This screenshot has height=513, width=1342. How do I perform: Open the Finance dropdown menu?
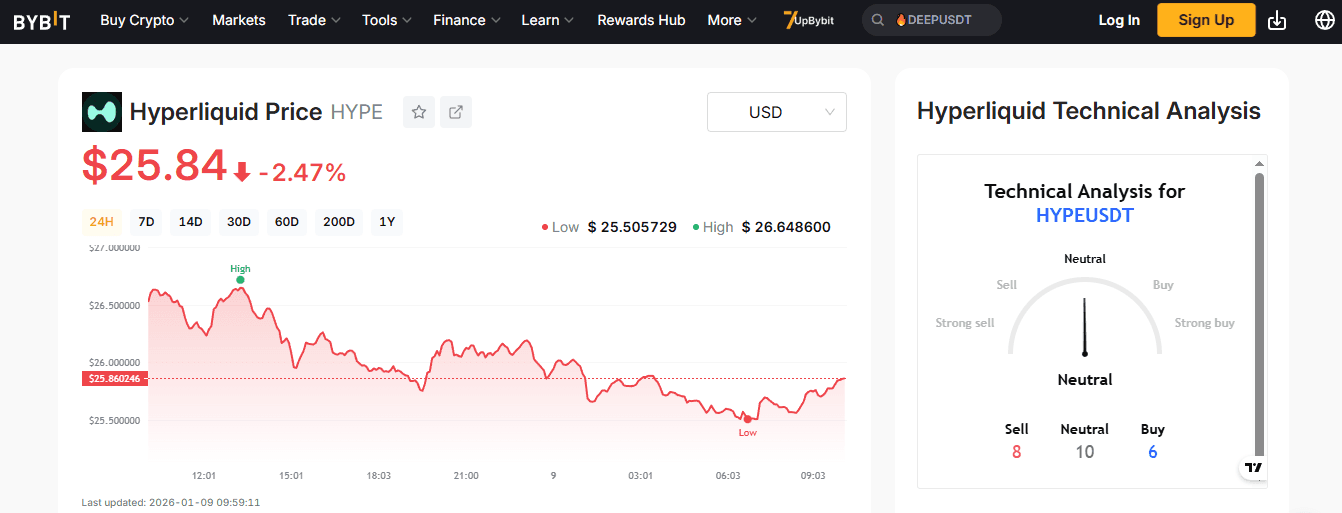[x=466, y=20]
